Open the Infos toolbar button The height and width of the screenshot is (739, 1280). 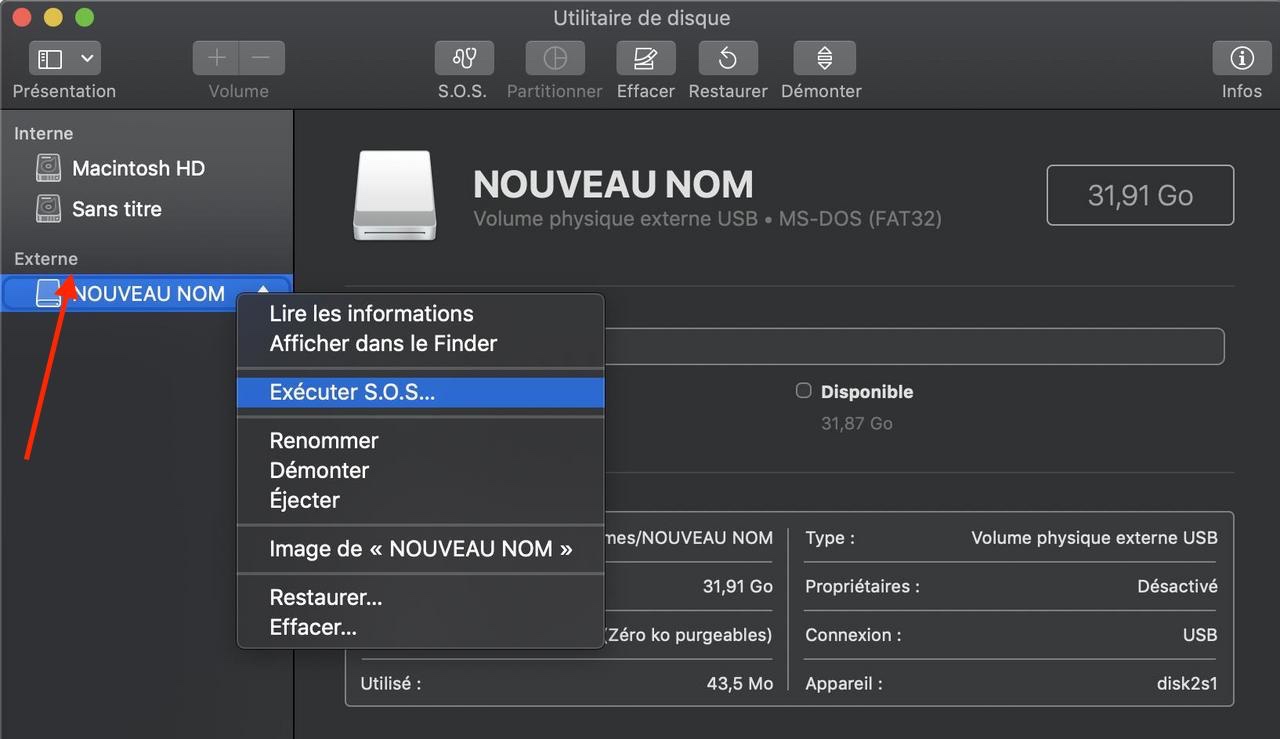(x=1242, y=58)
